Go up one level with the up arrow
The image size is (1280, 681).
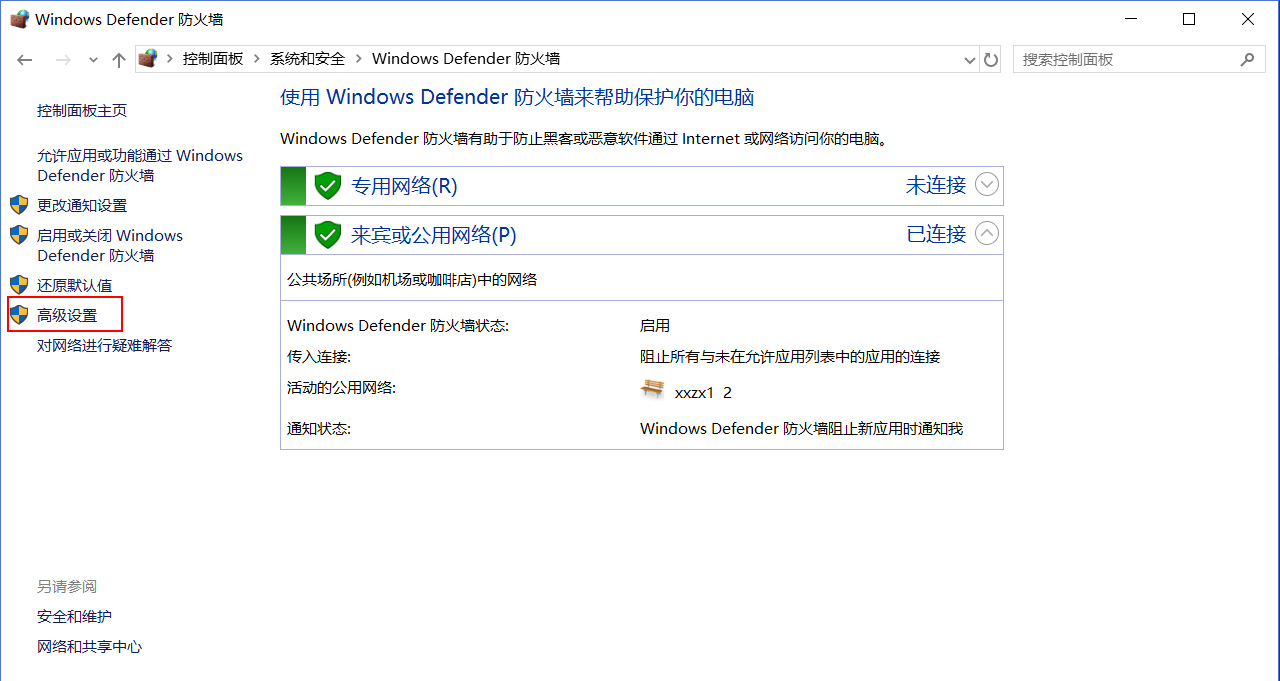(119, 60)
